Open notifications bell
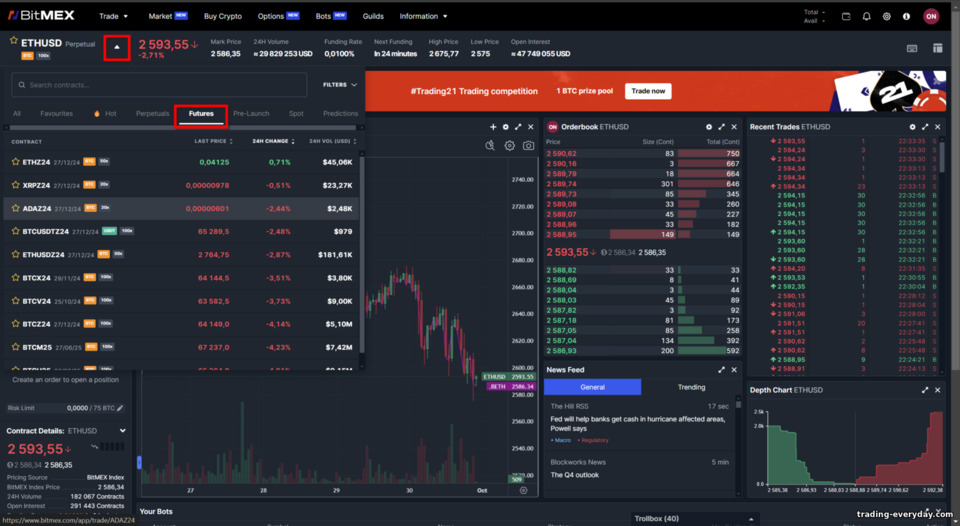This screenshot has width=960, height=526. tap(866, 17)
